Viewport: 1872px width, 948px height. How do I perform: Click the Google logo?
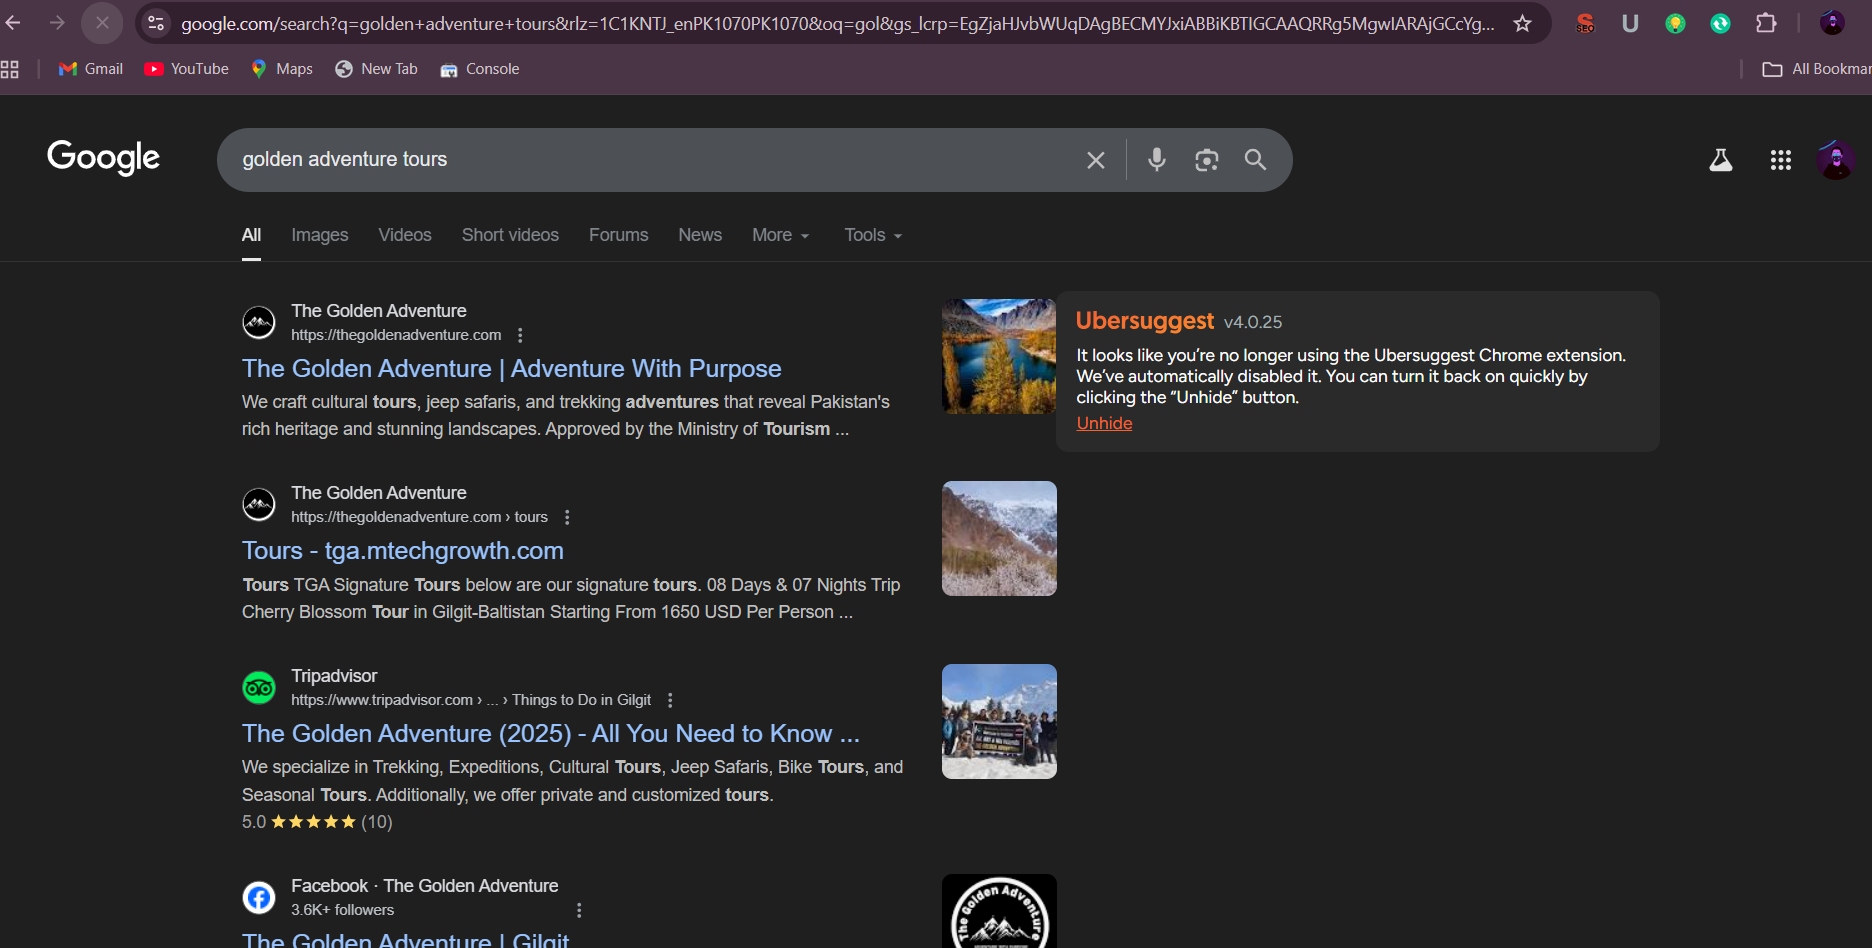pos(104,158)
